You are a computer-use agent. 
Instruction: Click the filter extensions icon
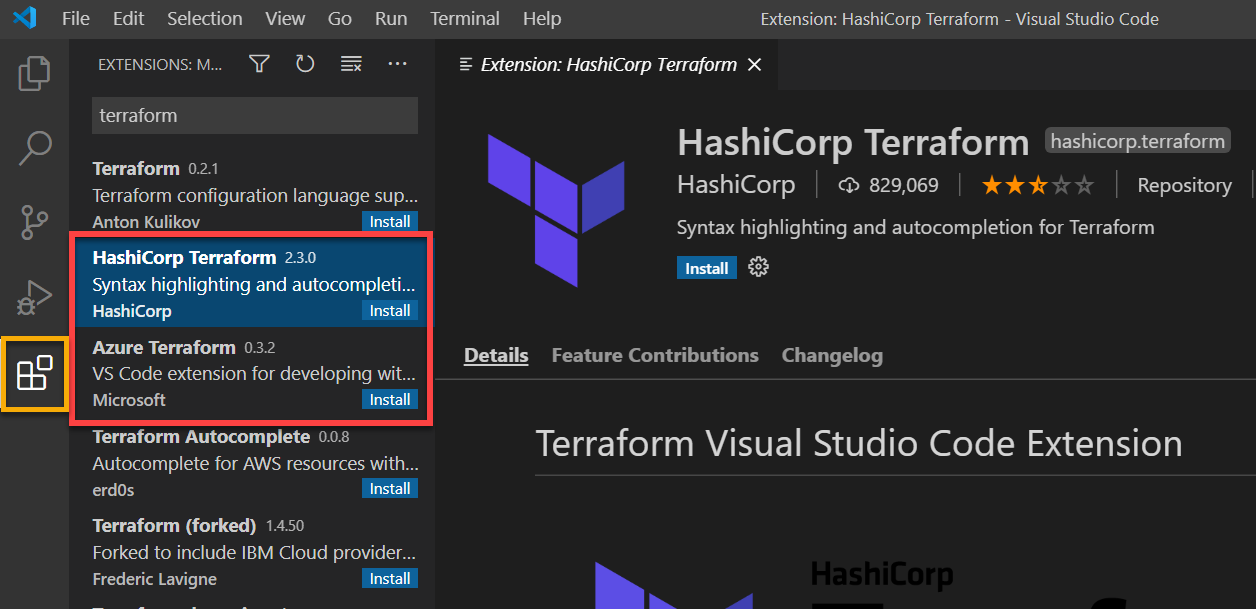point(259,64)
